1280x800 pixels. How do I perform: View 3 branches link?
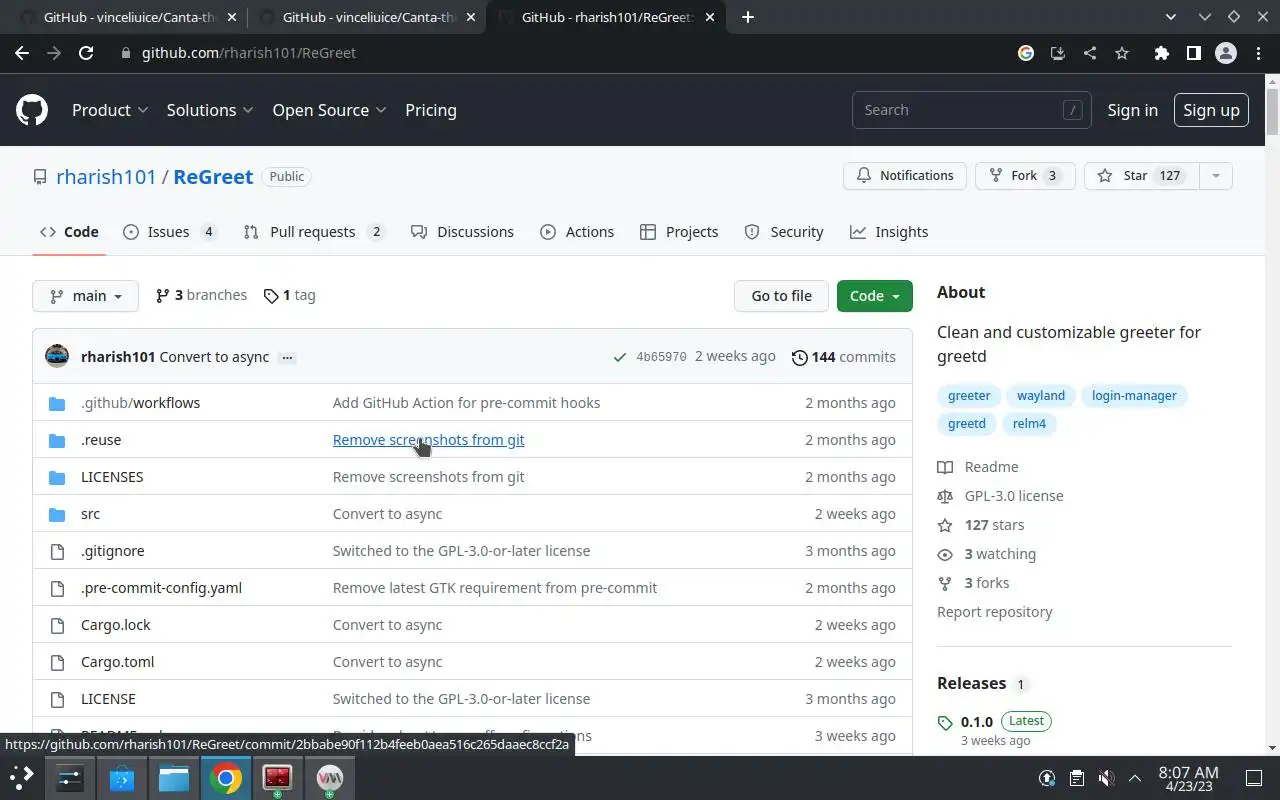pyautogui.click(x=201, y=295)
